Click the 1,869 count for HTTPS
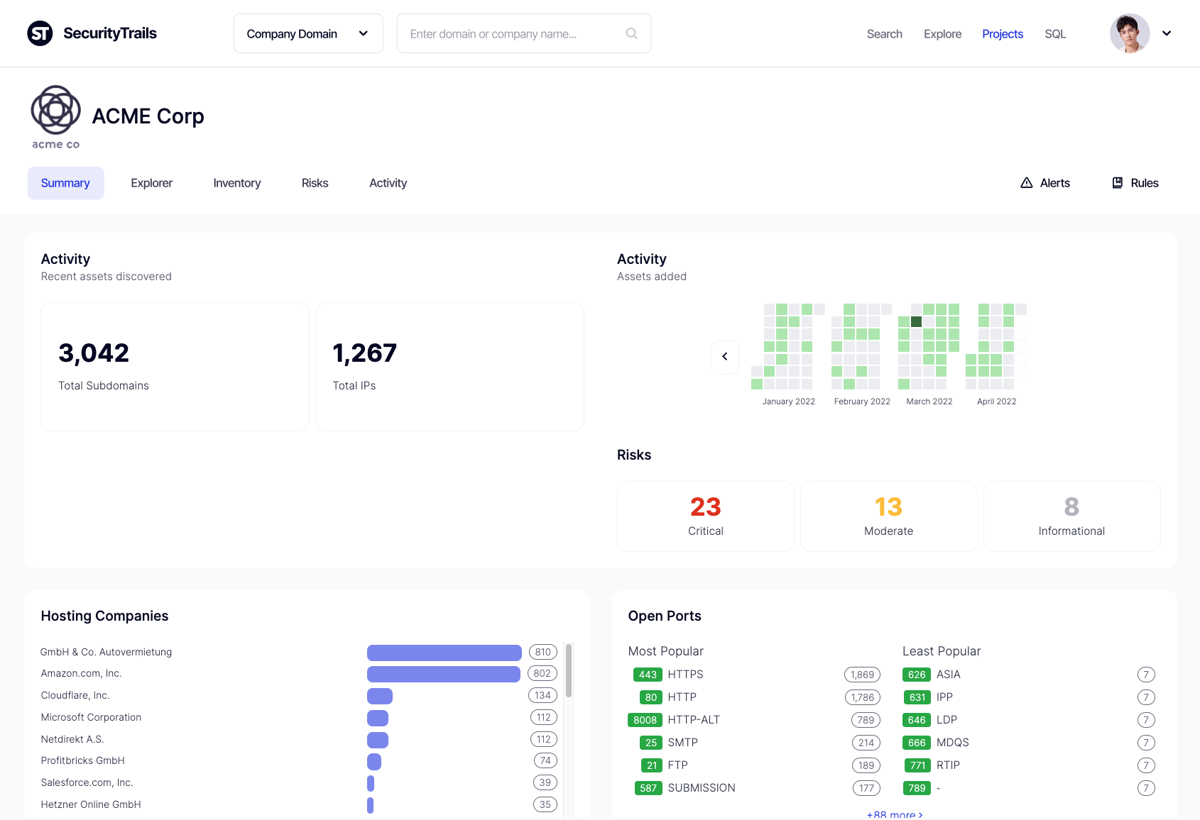The width and height of the screenshot is (1200, 820). click(x=862, y=674)
